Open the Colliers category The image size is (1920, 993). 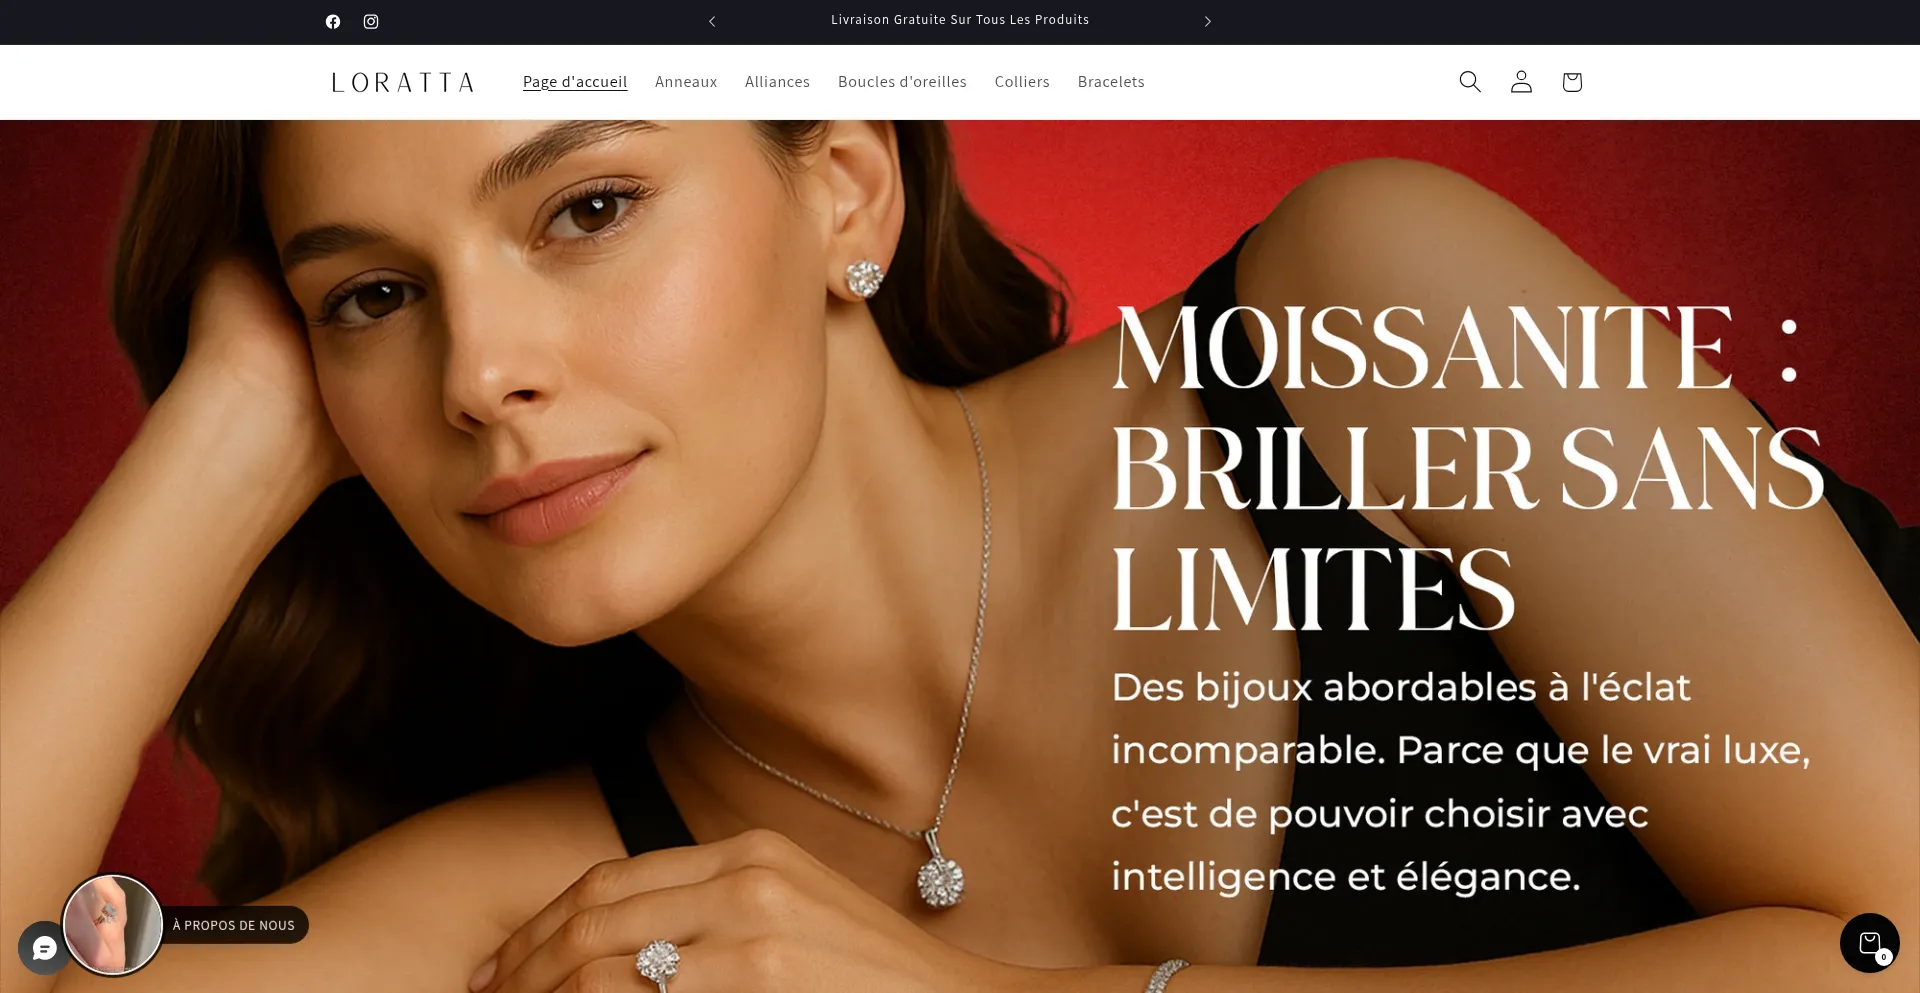[1022, 82]
